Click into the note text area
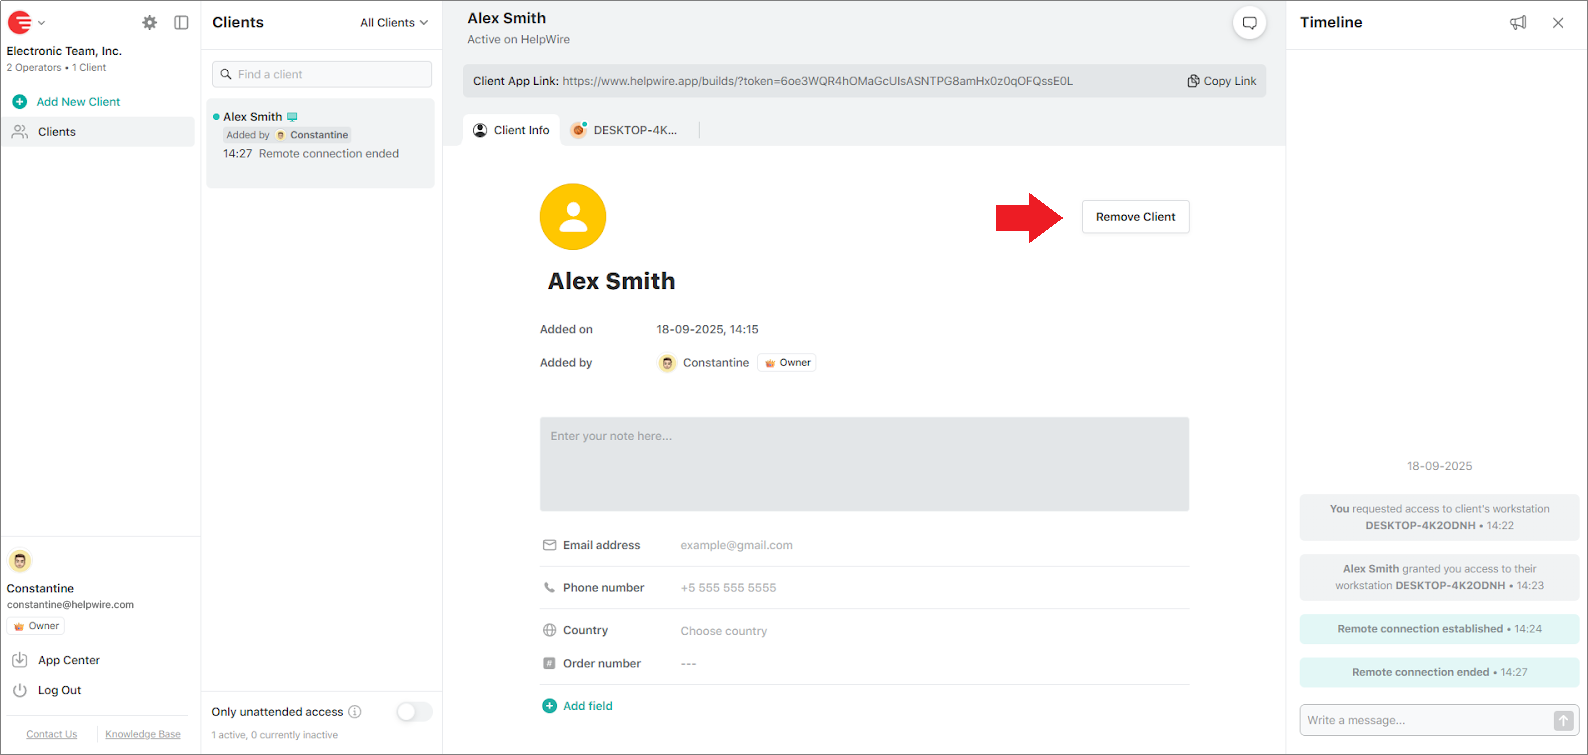The height and width of the screenshot is (755, 1588). pyautogui.click(x=864, y=464)
